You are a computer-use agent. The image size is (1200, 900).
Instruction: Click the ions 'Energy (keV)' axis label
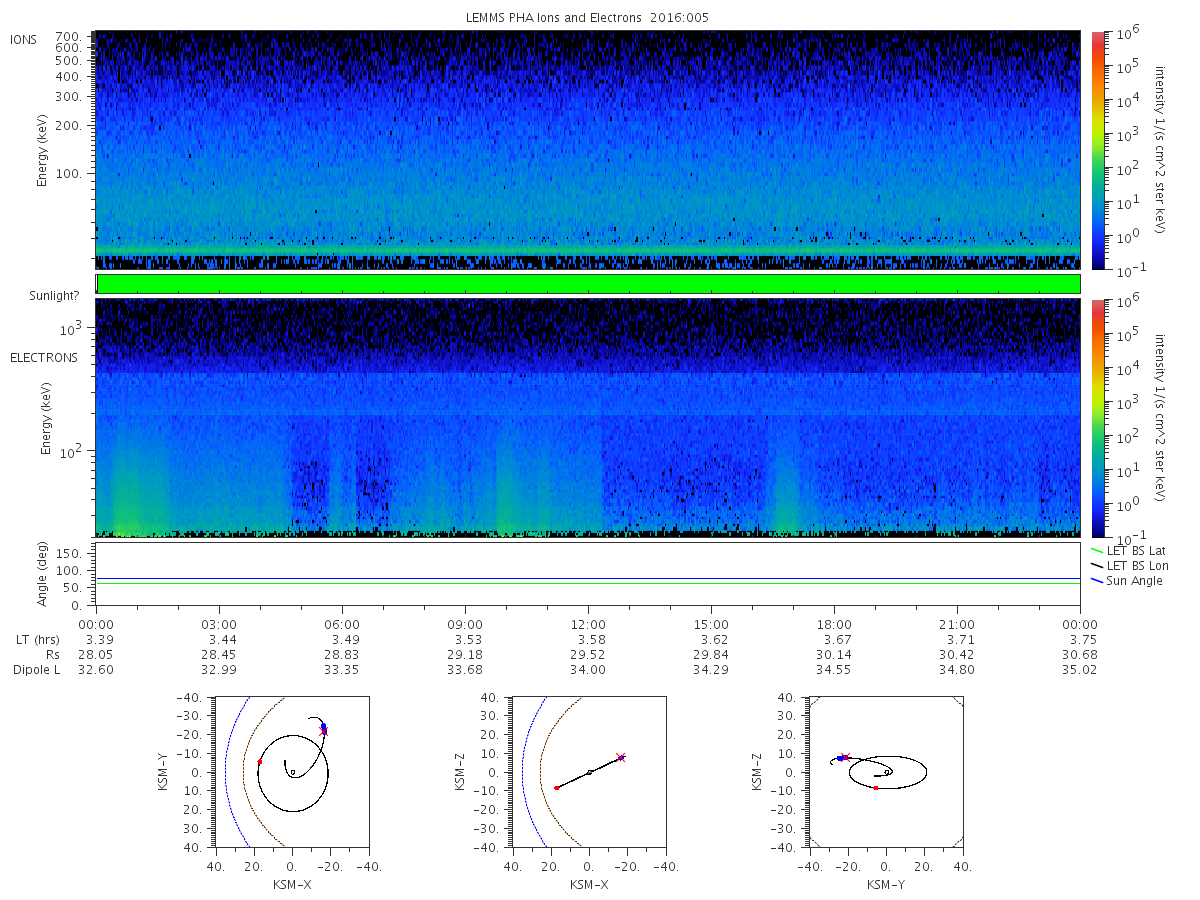(43, 150)
